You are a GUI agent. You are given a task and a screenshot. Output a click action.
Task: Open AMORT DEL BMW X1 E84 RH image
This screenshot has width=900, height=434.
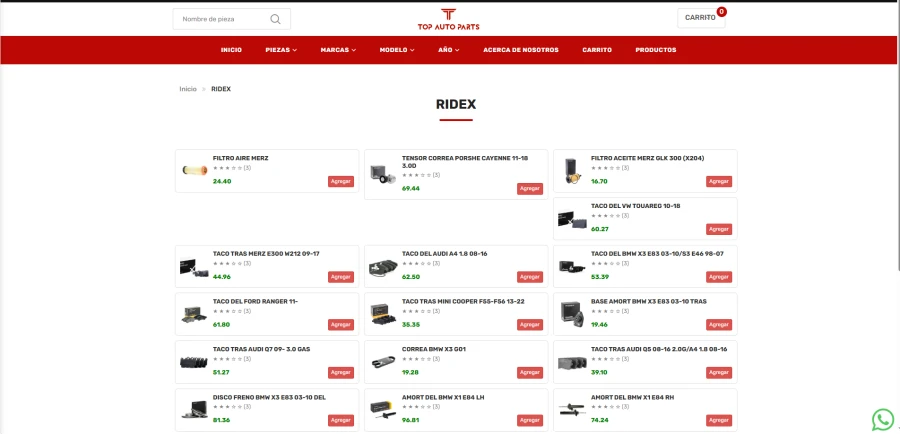tap(572, 410)
